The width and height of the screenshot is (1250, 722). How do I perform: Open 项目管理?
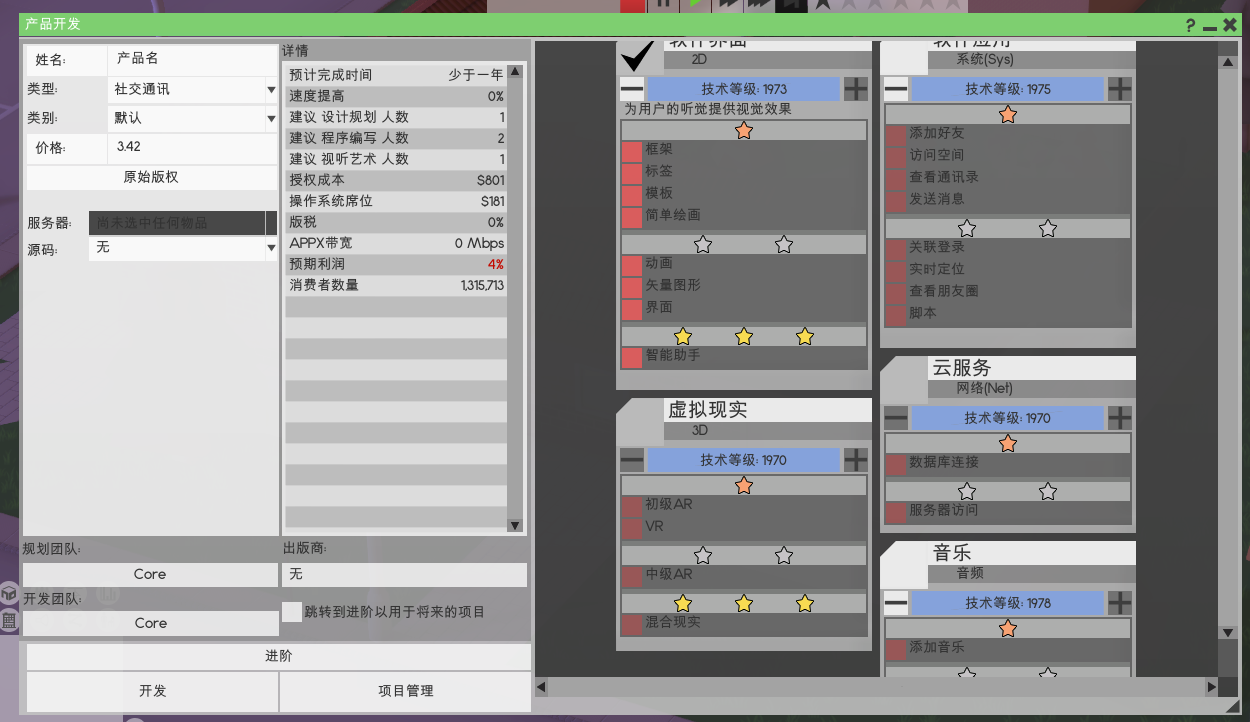[405, 691]
